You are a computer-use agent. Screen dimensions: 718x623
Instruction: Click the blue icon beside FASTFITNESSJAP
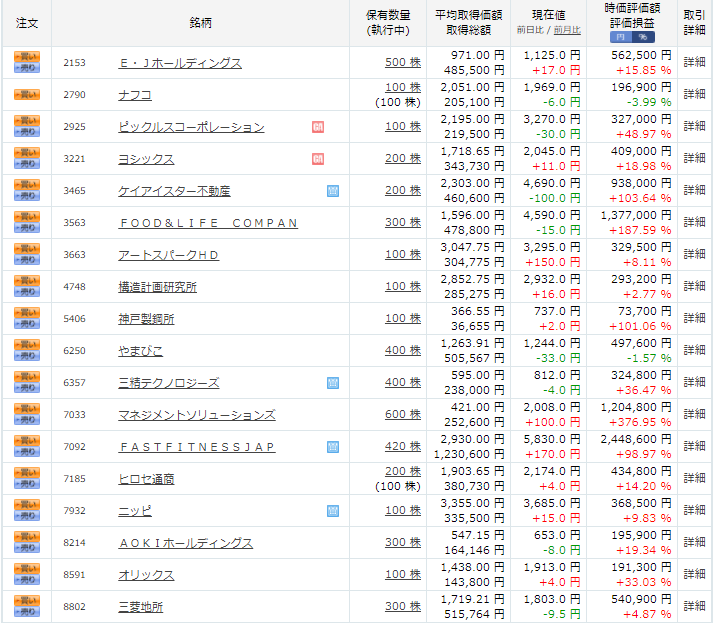[333, 447]
